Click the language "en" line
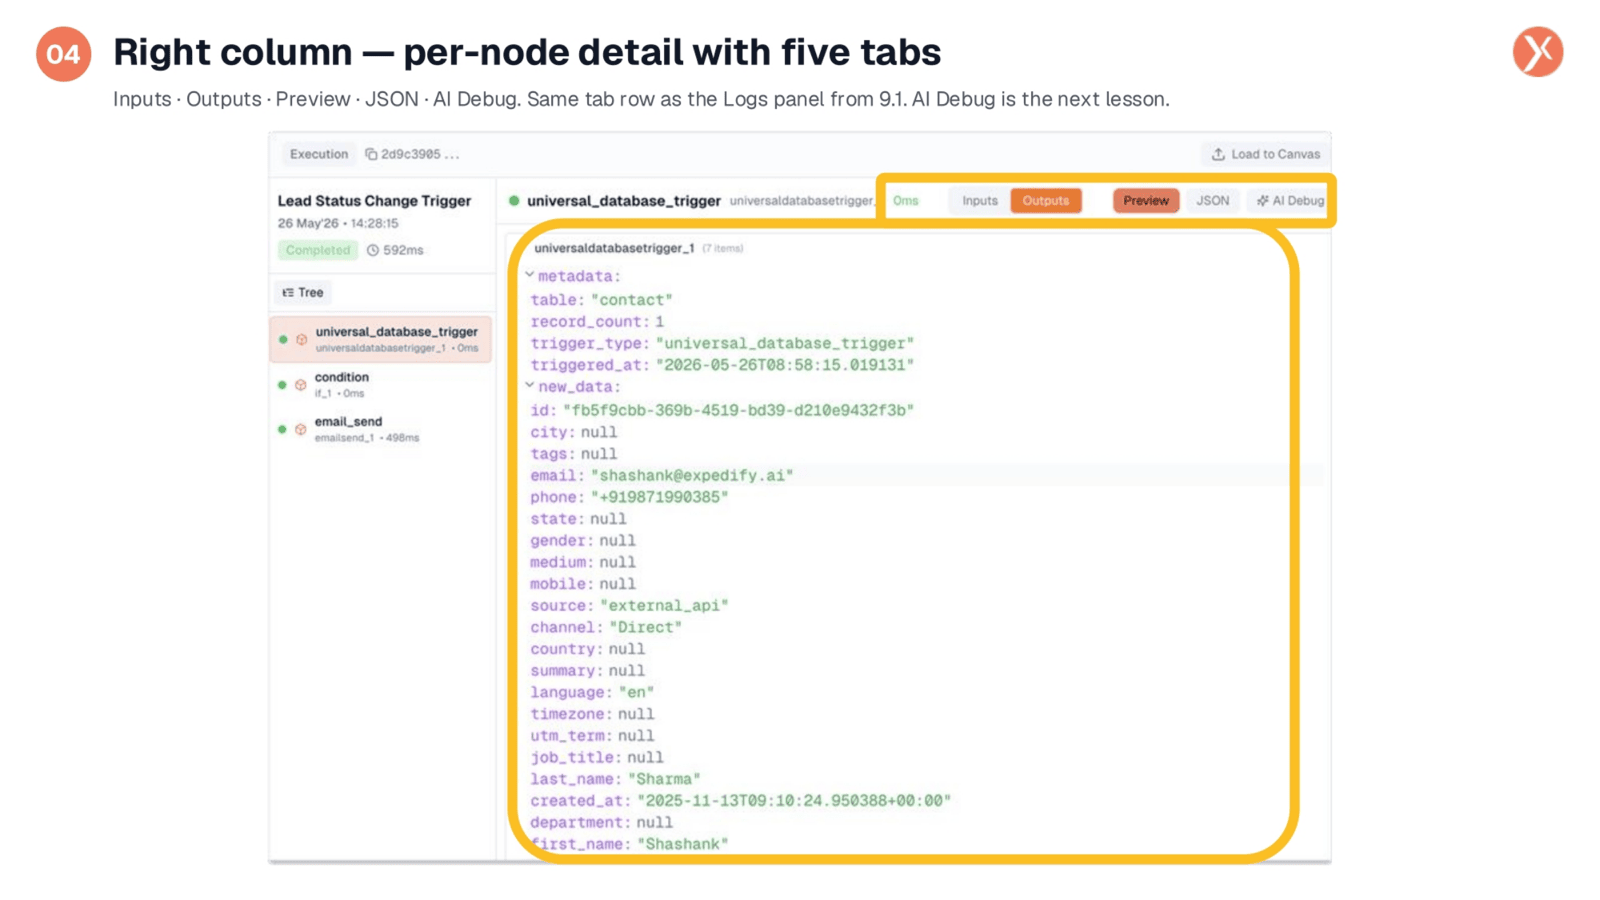Image resolution: width=1600 pixels, height=900 pixels. click(592, 693)
